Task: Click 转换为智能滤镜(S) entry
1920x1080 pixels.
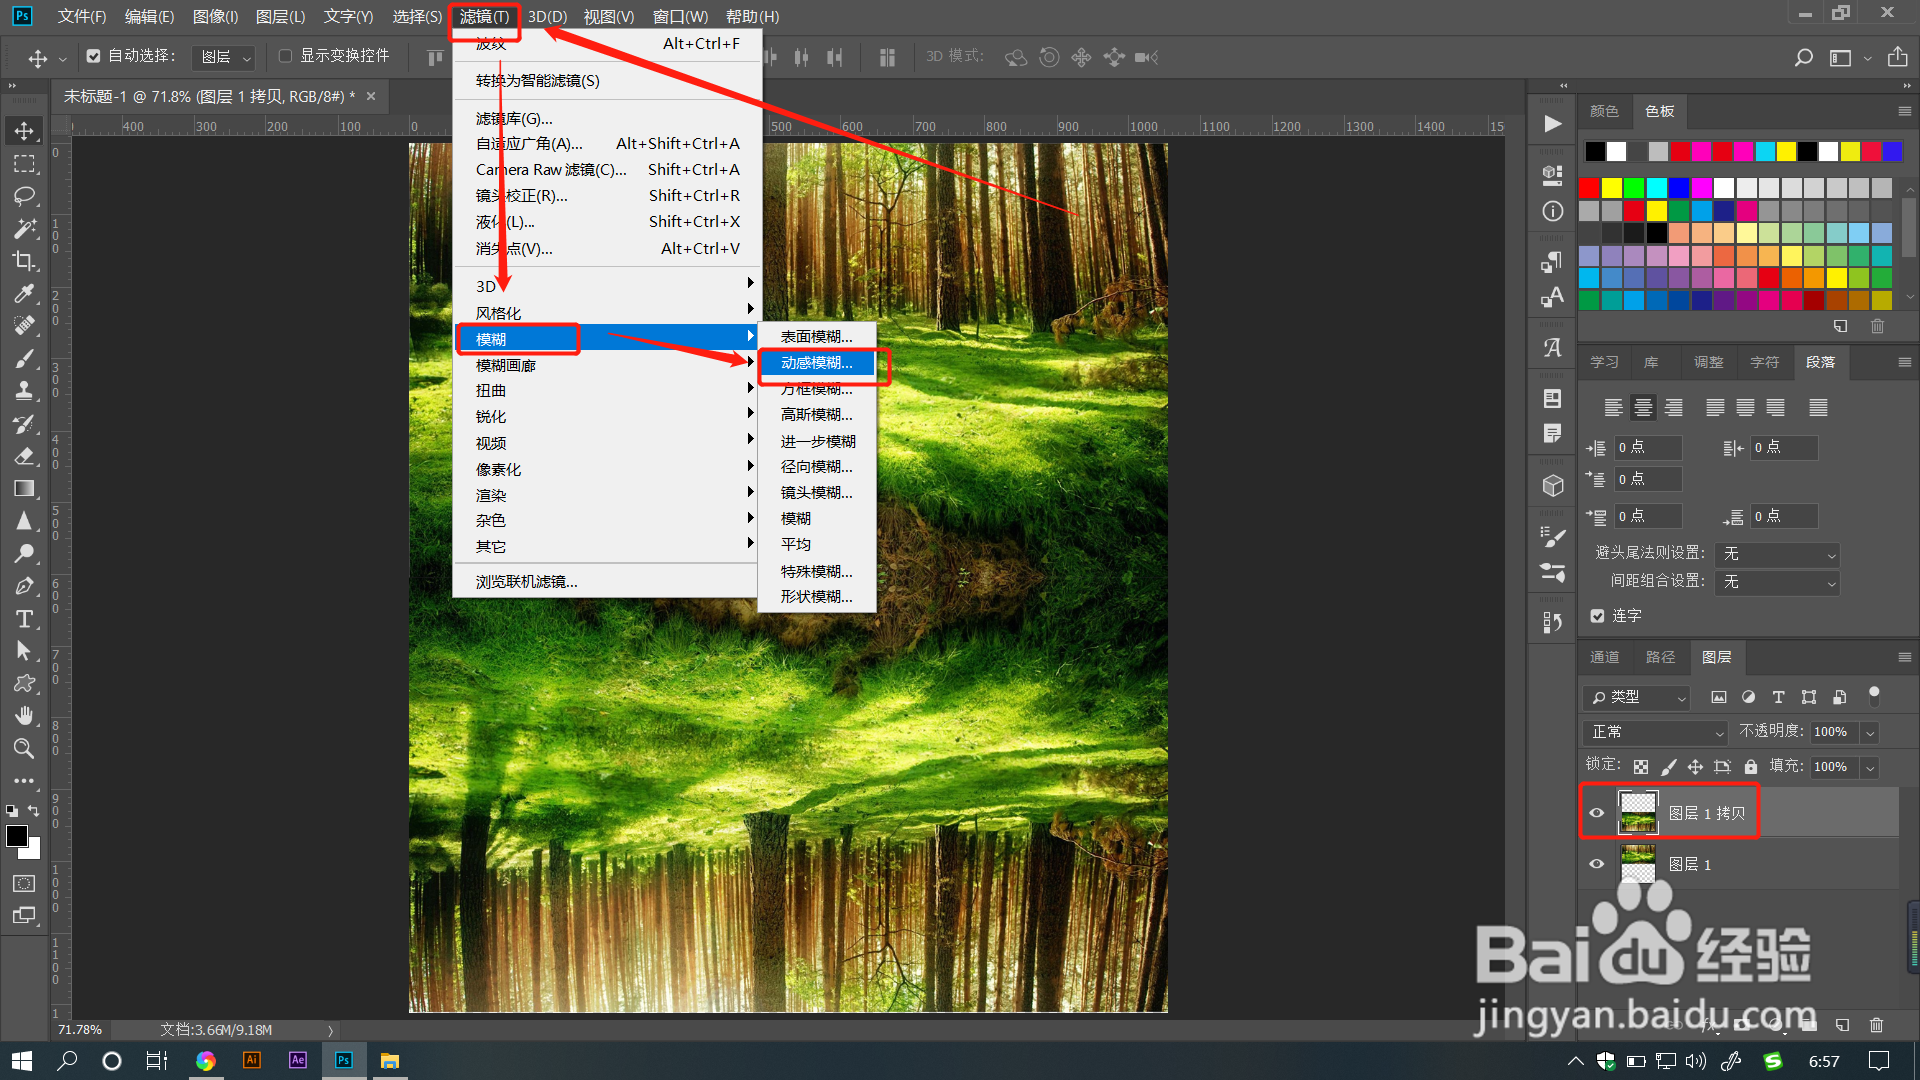Action: pos(538,81)
